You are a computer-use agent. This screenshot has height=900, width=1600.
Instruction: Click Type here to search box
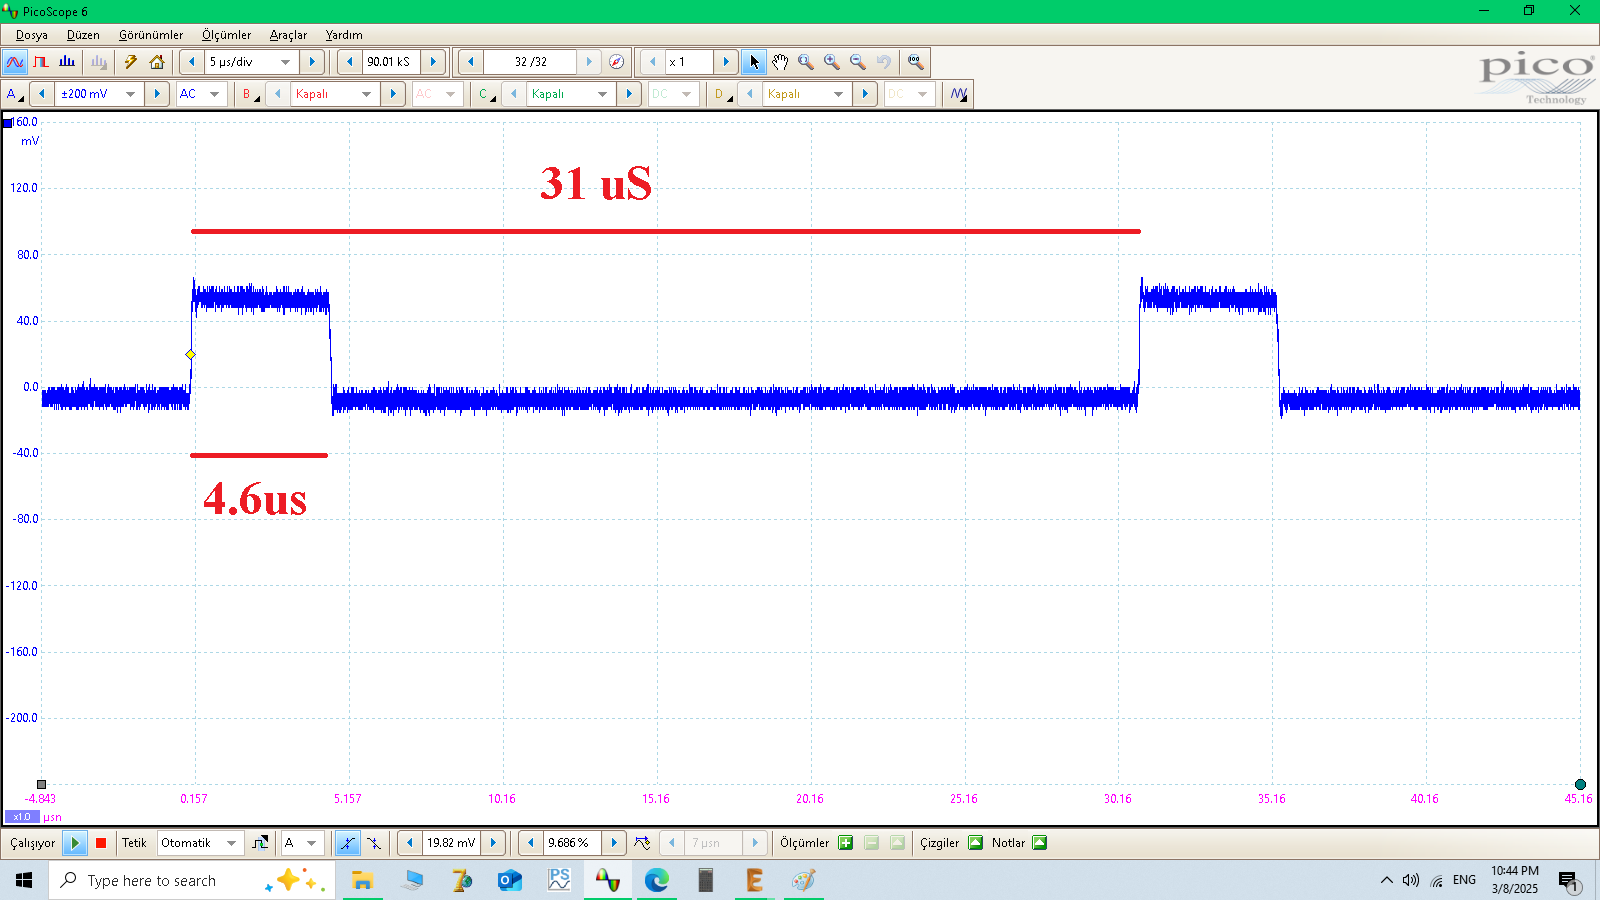pos(192,880)
